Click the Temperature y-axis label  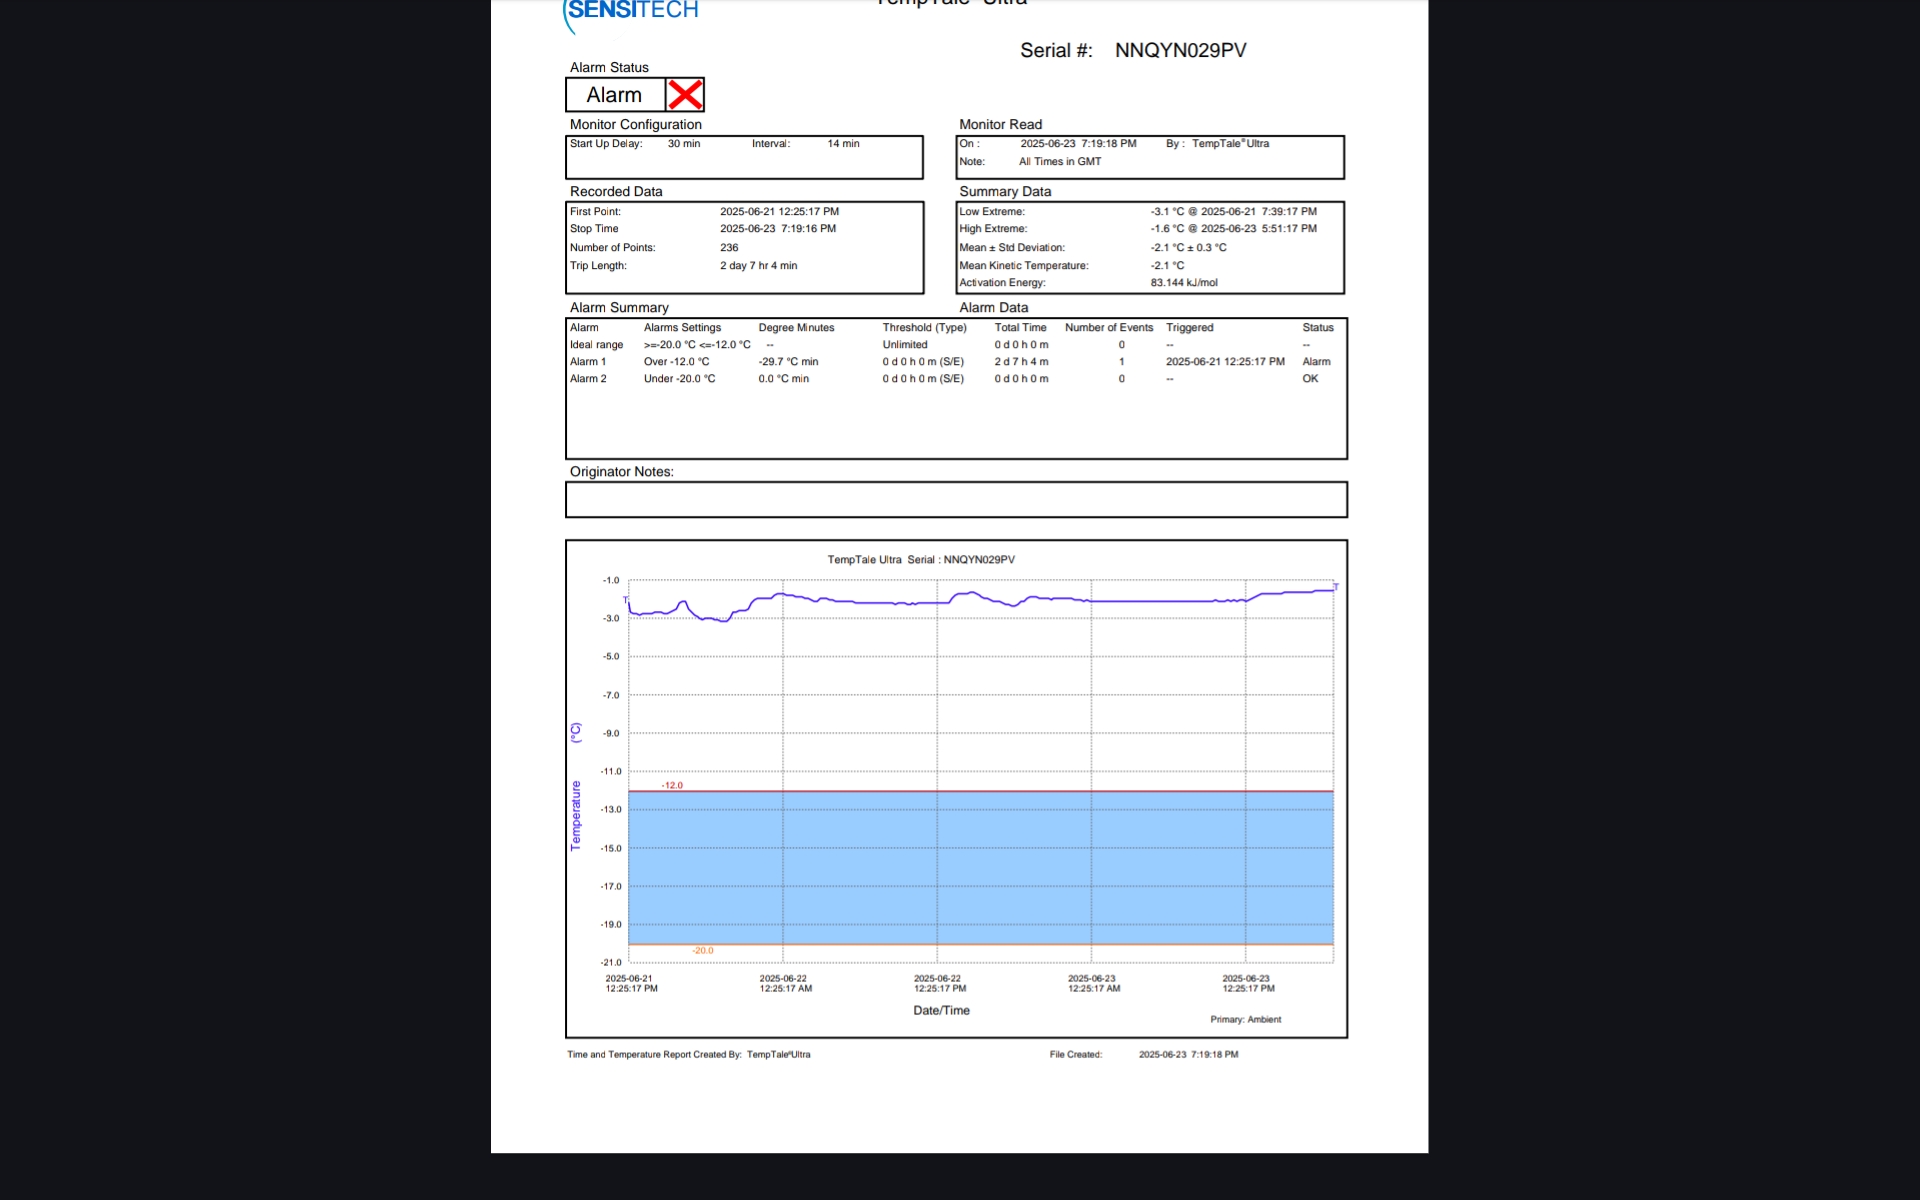(x=576, y=815)
